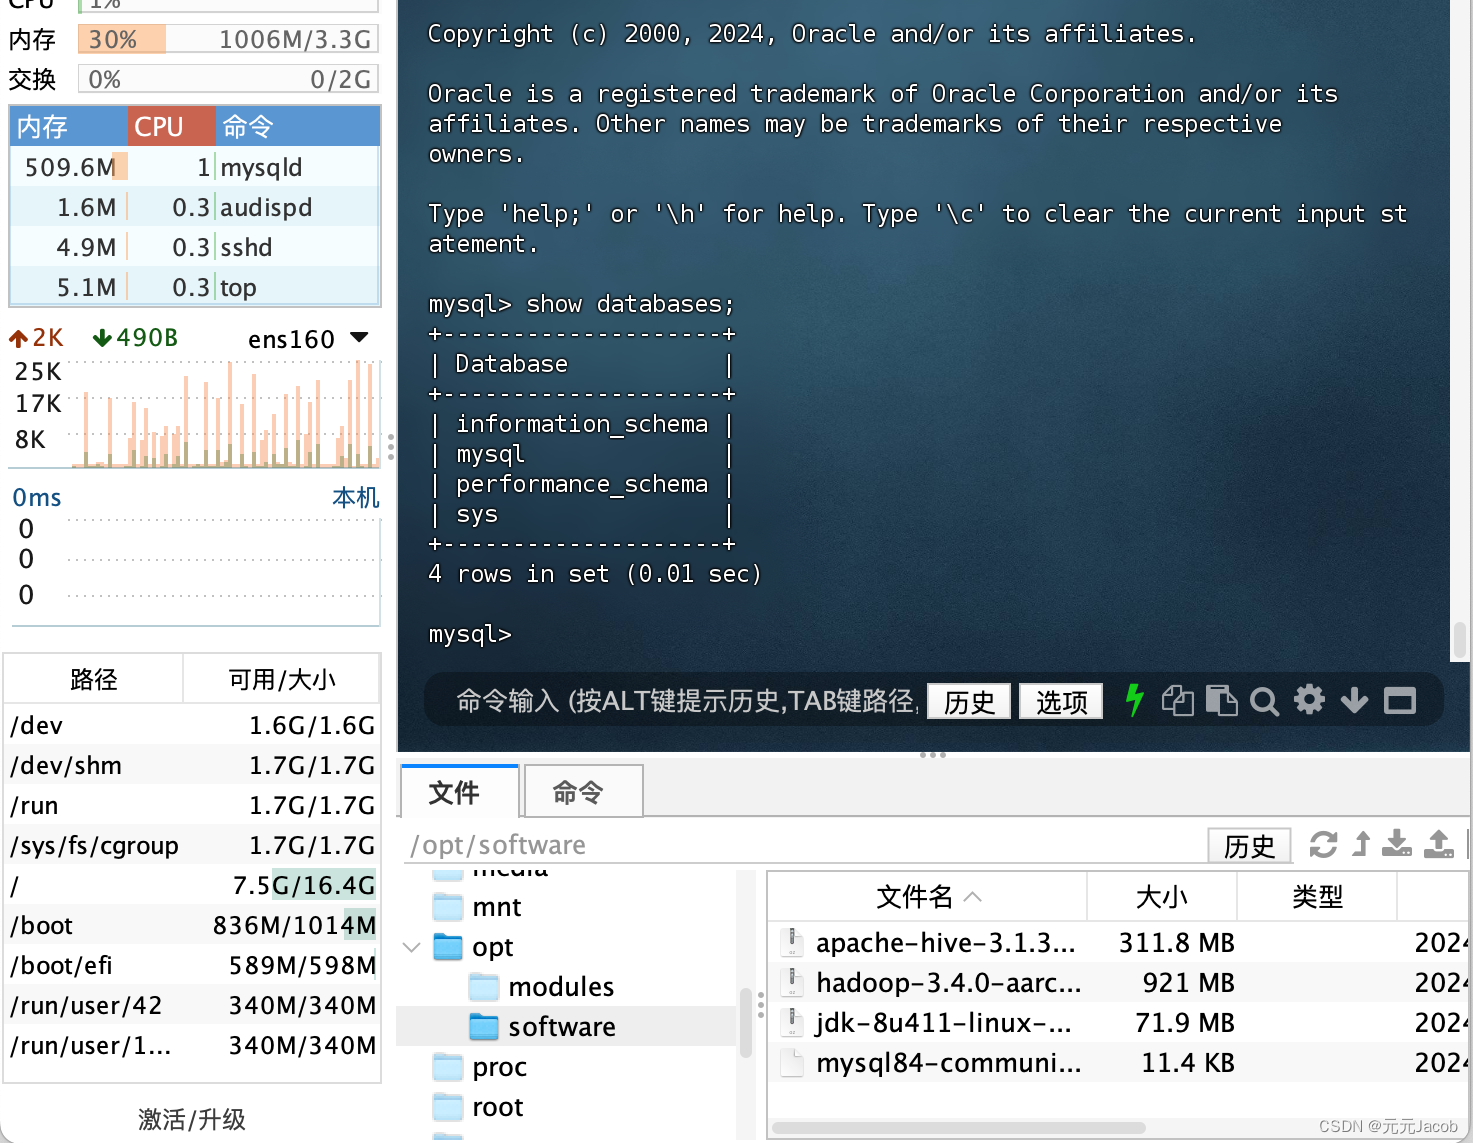This screenshot has width=1473, height=1143.
Task: Click the down arrow icon in command bar
Action: [x=1354, y=700]
